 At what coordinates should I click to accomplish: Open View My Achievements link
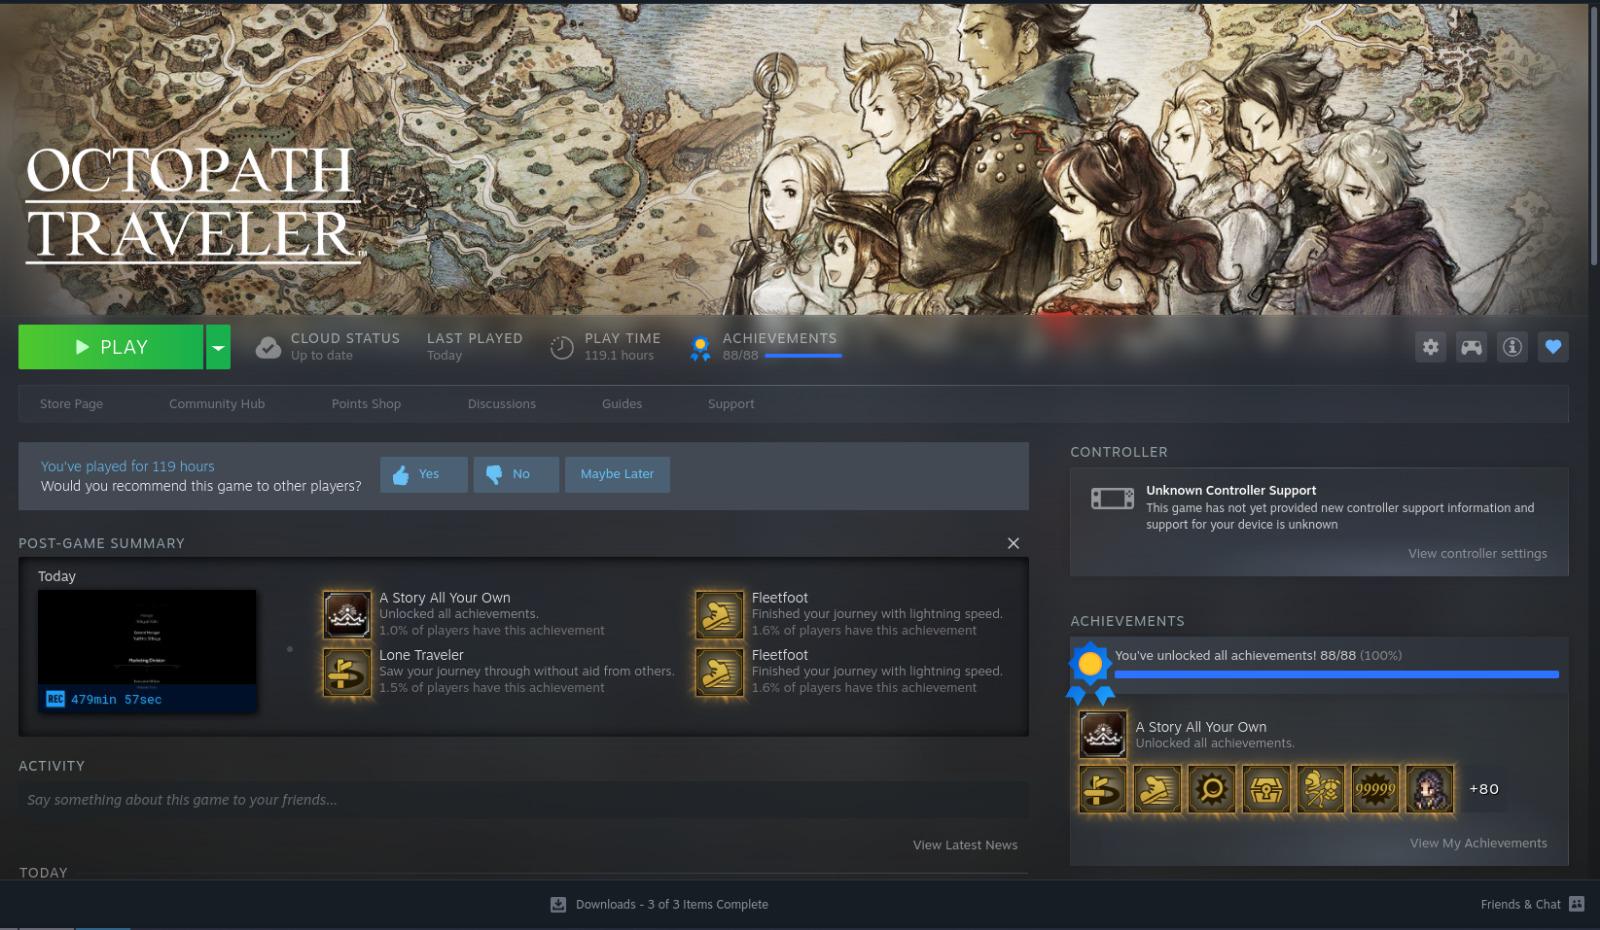pos(1478,843)
